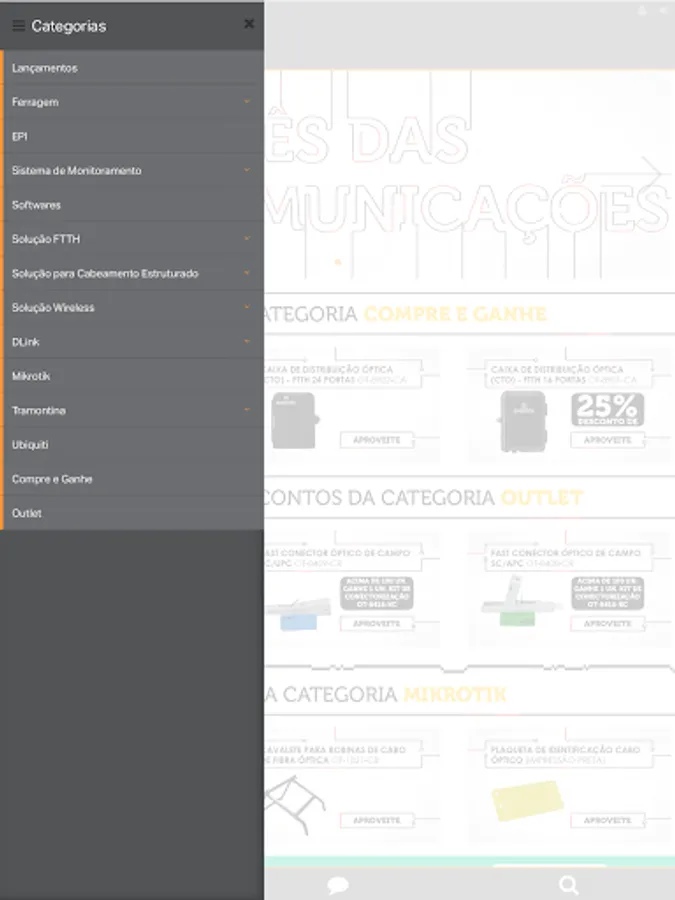The width and height of the screenshot is (675, 900).
Task: Expand the DLink chevron
Action: tap(247, 342)
